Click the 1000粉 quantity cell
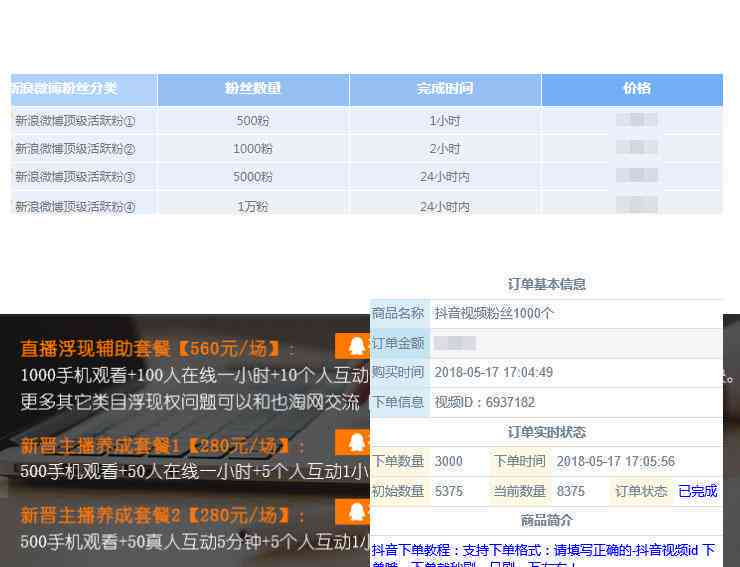740x567 pixels. pyautogui.click(x=253, y=149)
